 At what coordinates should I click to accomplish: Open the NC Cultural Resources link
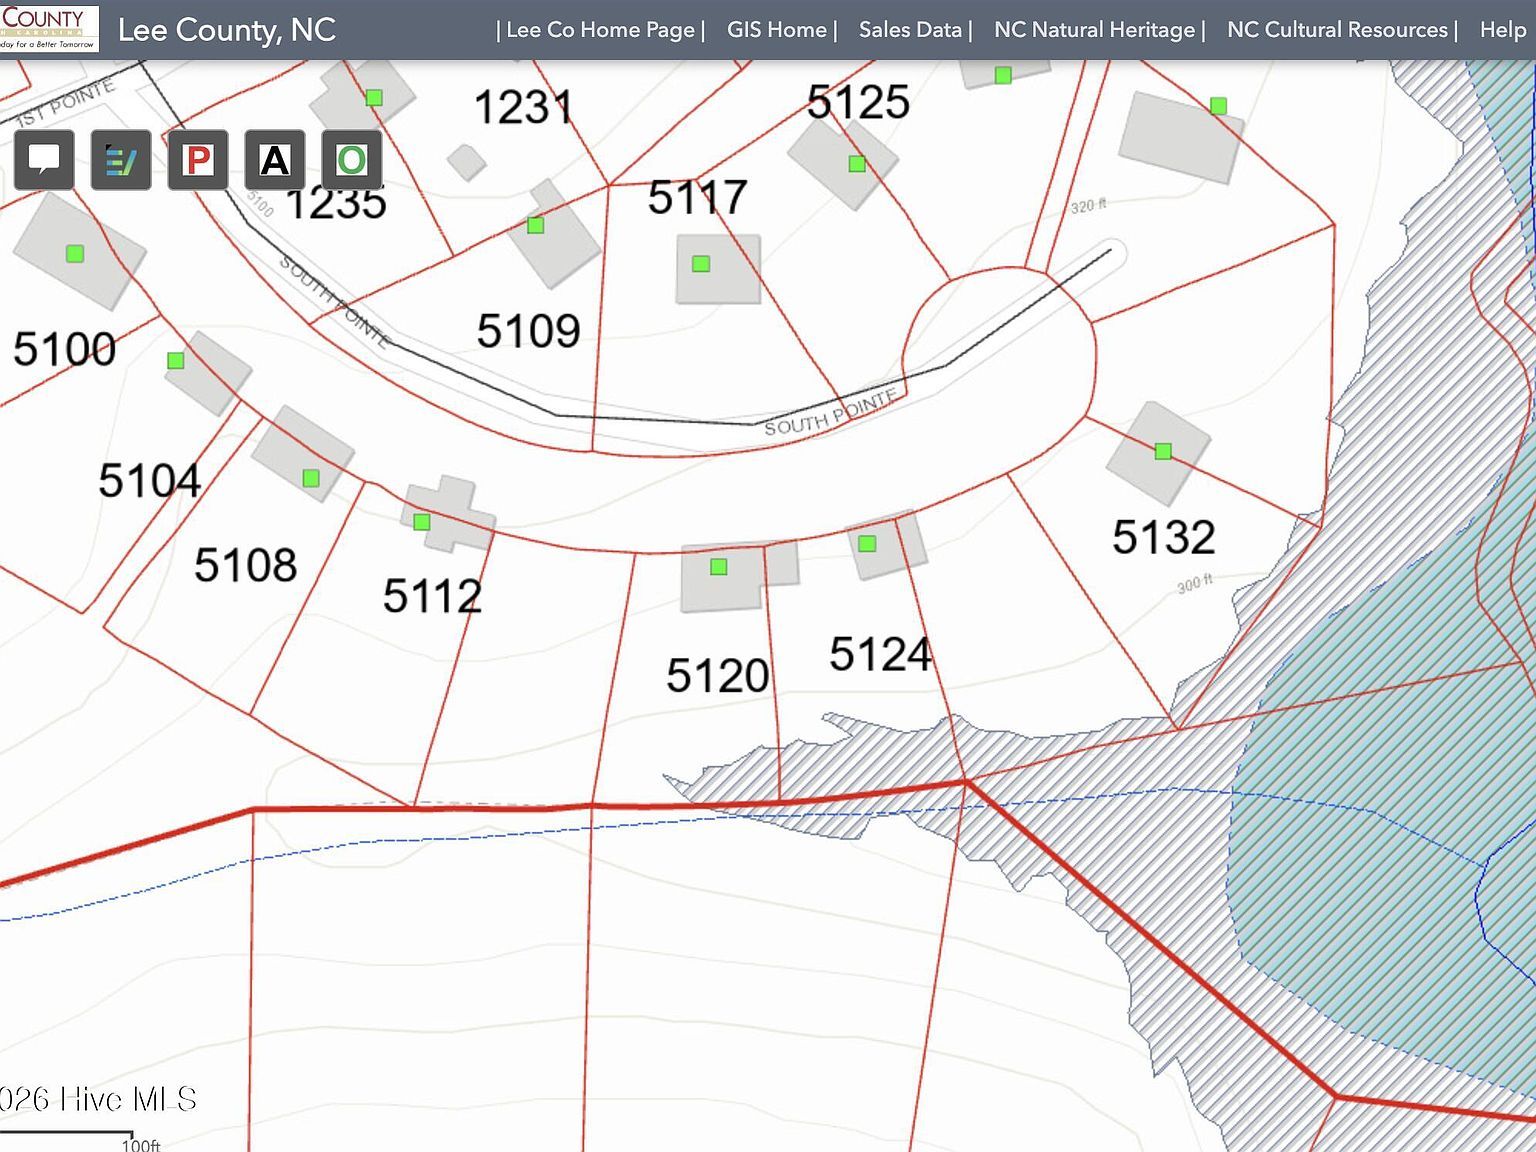1337,29
